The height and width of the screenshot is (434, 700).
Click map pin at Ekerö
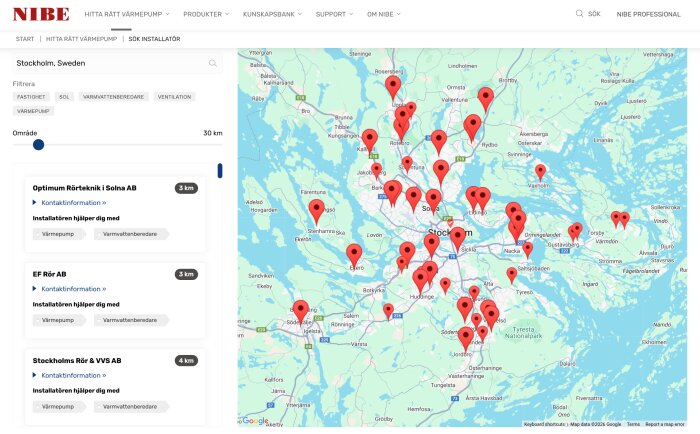click(354, 255)
